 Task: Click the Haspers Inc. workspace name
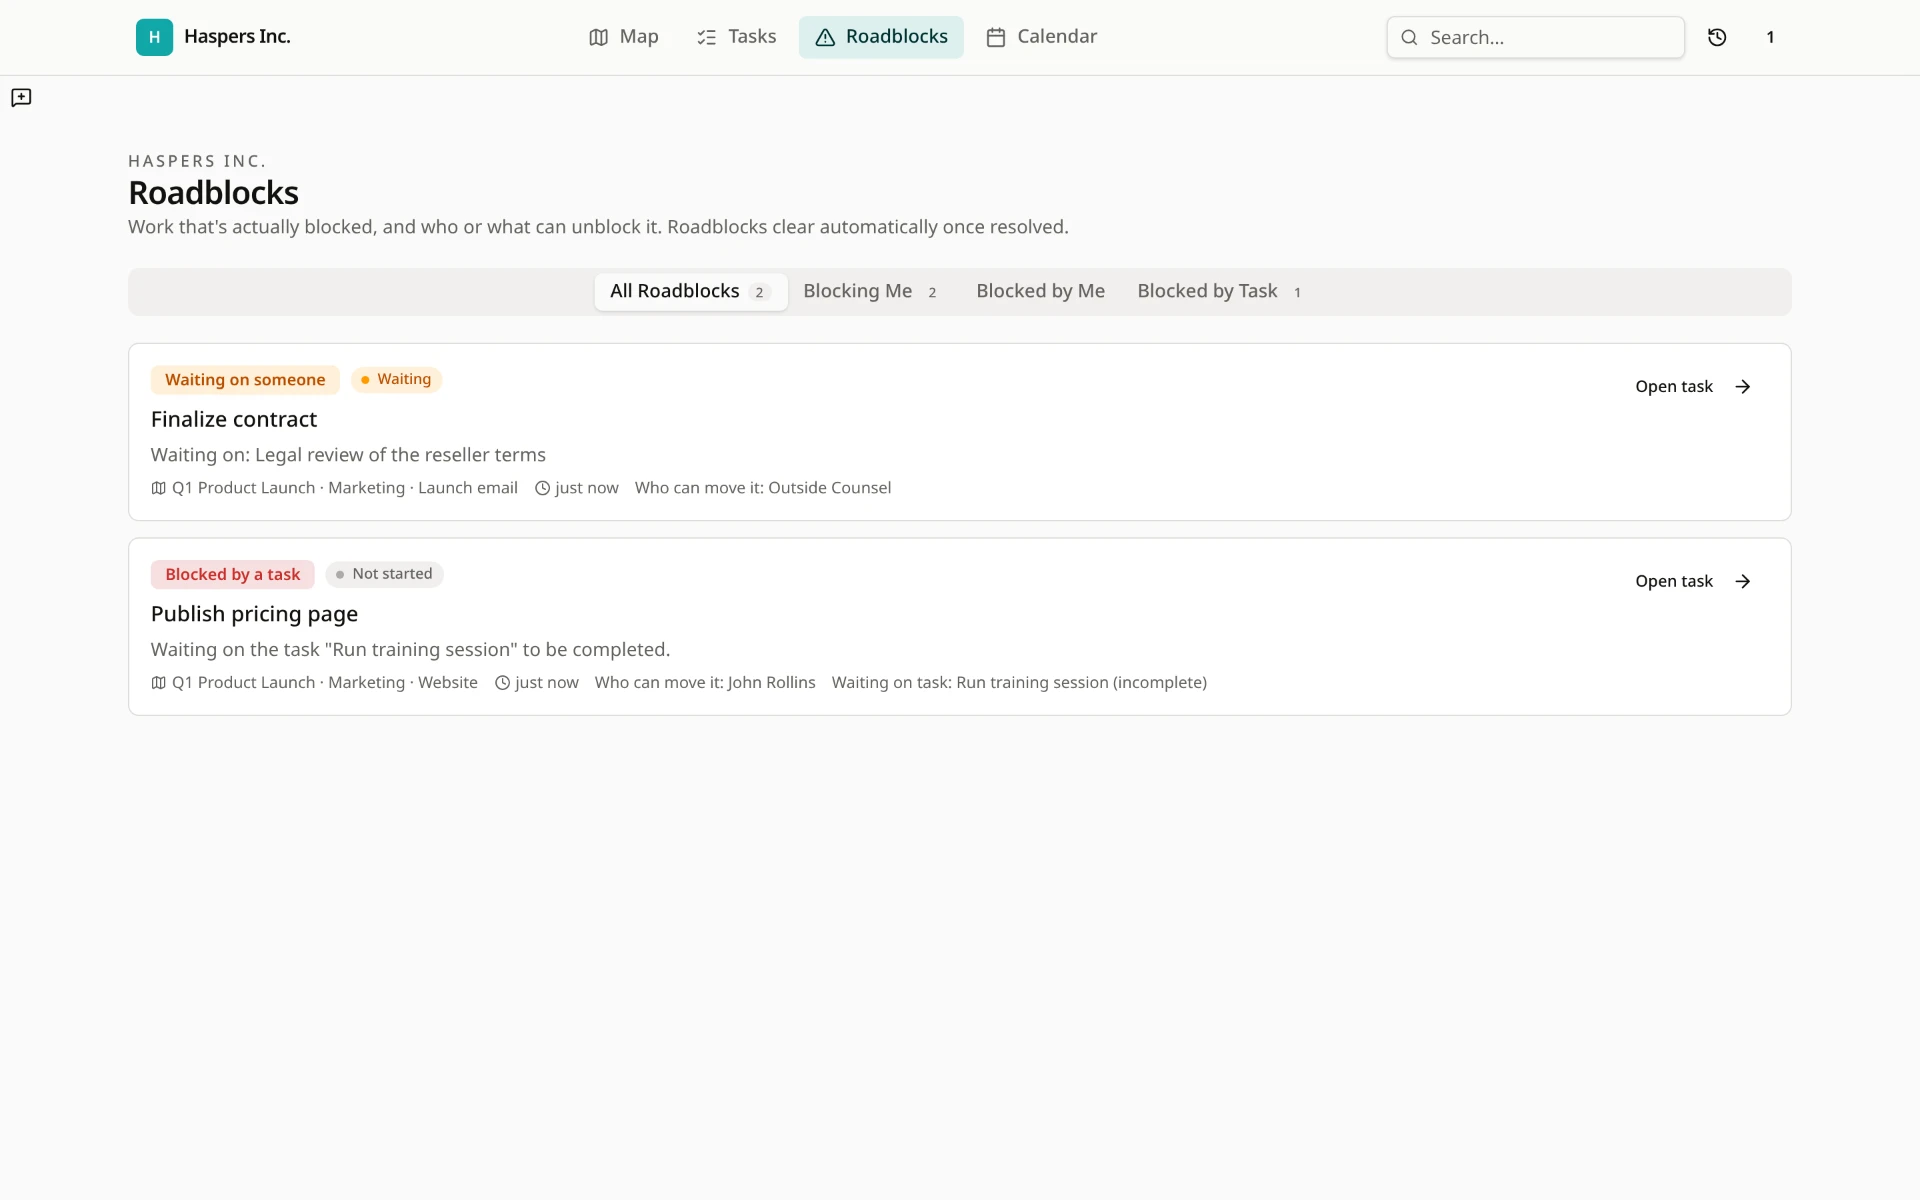coord(237,37)
